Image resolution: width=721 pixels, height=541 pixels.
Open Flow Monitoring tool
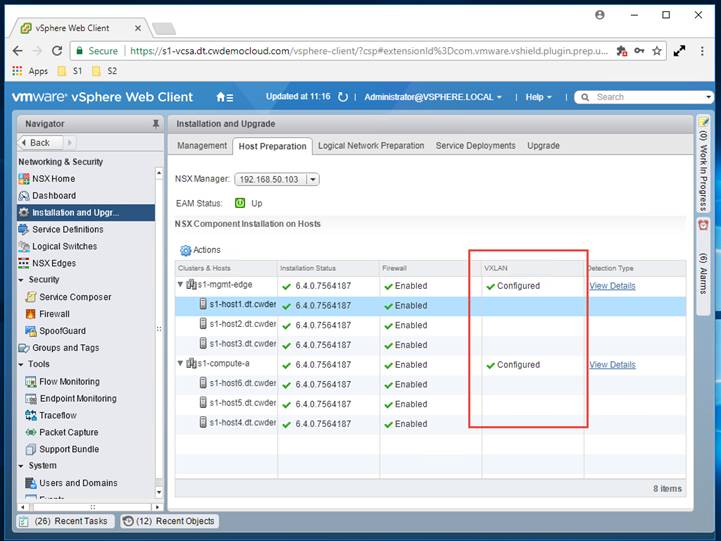click(69, 382)
